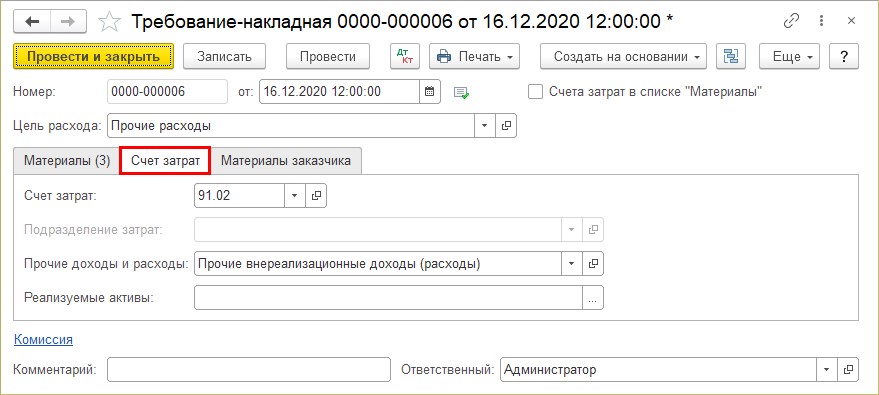Image resolution: width=879 pixels, height=395 pixels.
Task: Mark document as favorite with star
Action: pos(109,22)
